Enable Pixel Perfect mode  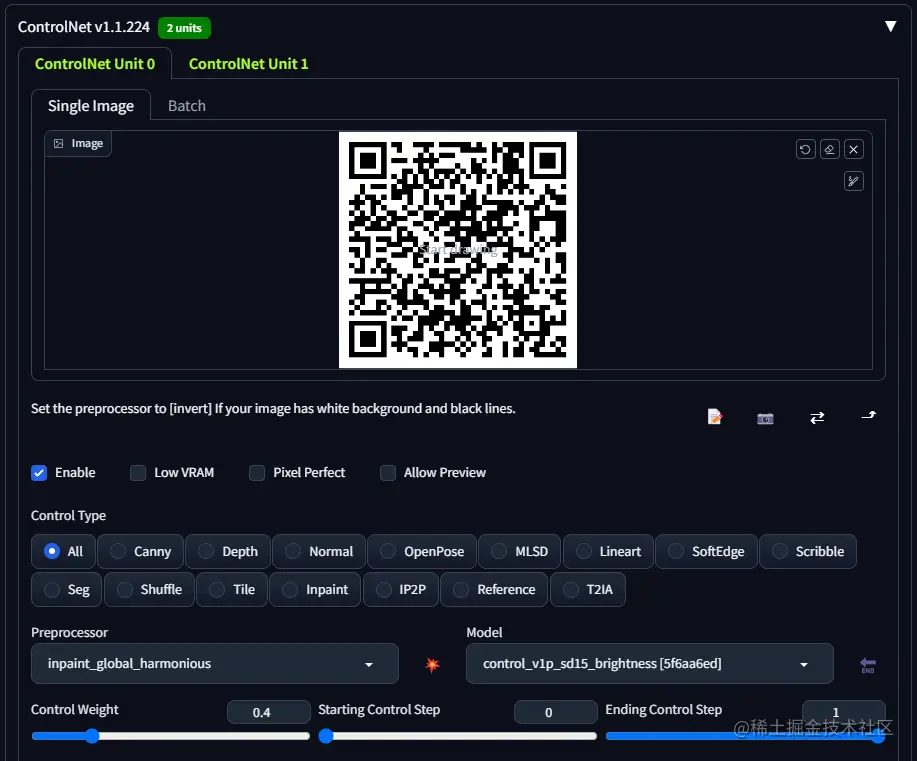coord(256,473)
